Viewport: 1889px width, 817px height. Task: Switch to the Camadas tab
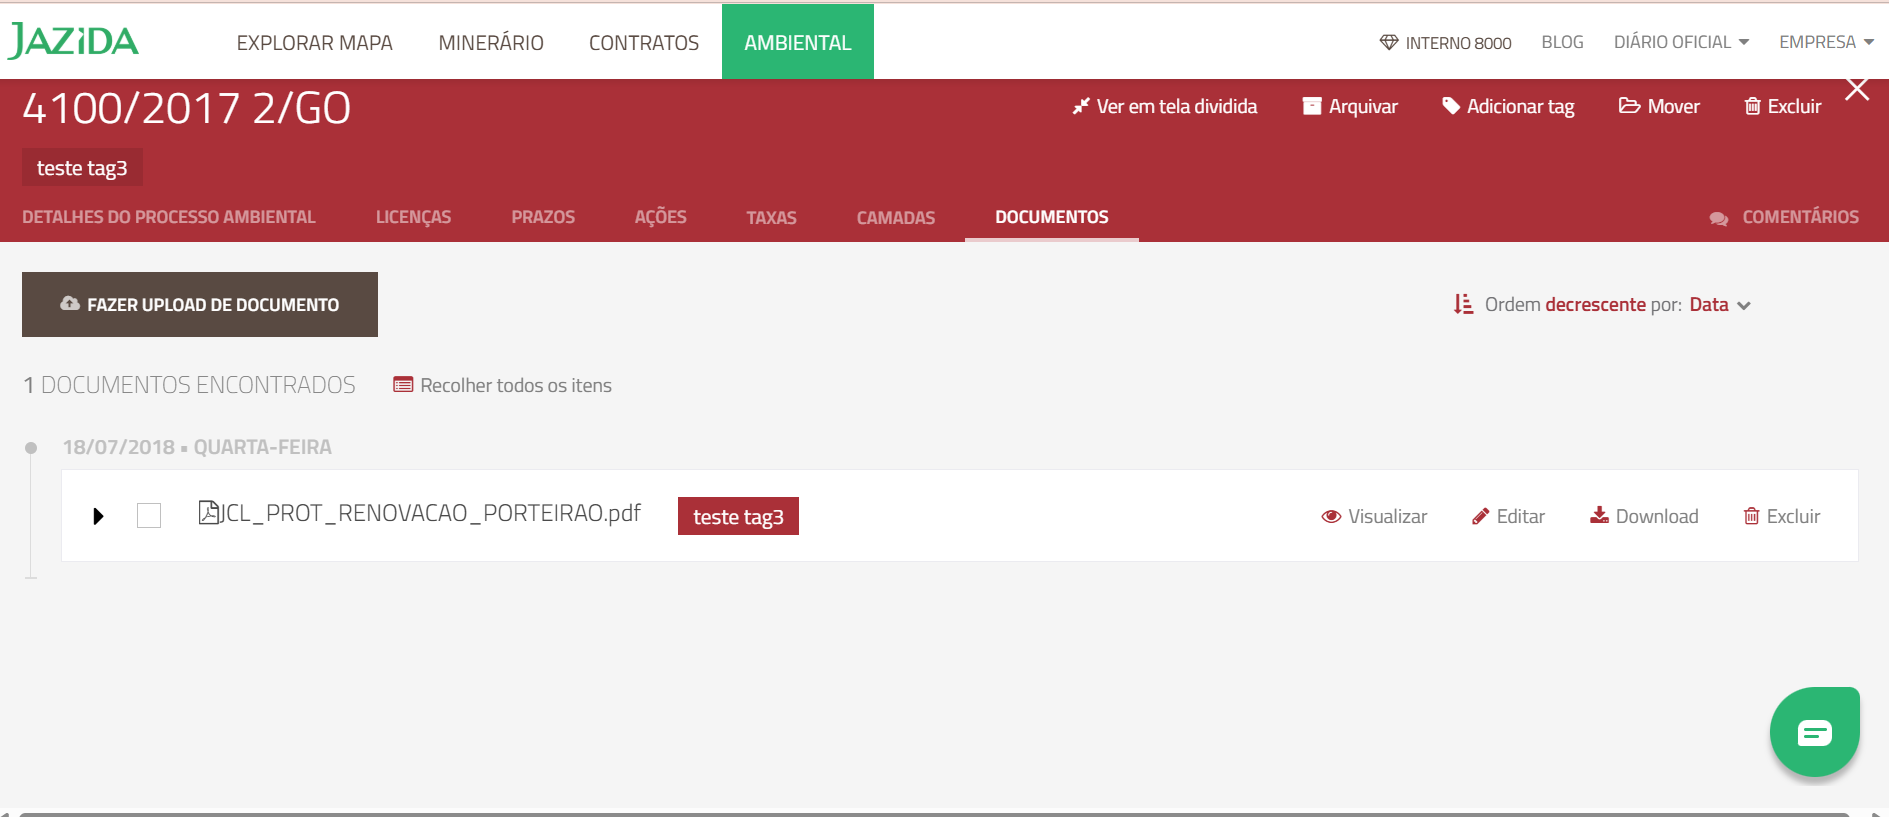[896, 218]
